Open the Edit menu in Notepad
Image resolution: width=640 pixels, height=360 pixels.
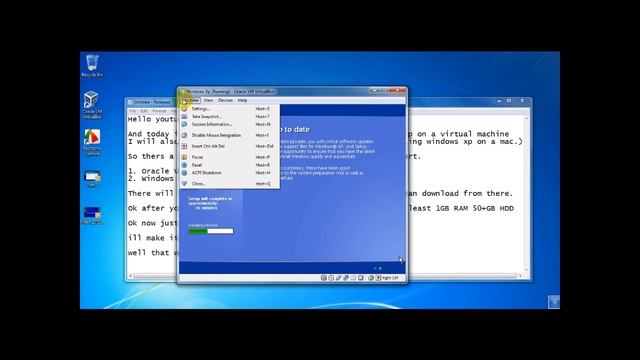click(144, 111)
